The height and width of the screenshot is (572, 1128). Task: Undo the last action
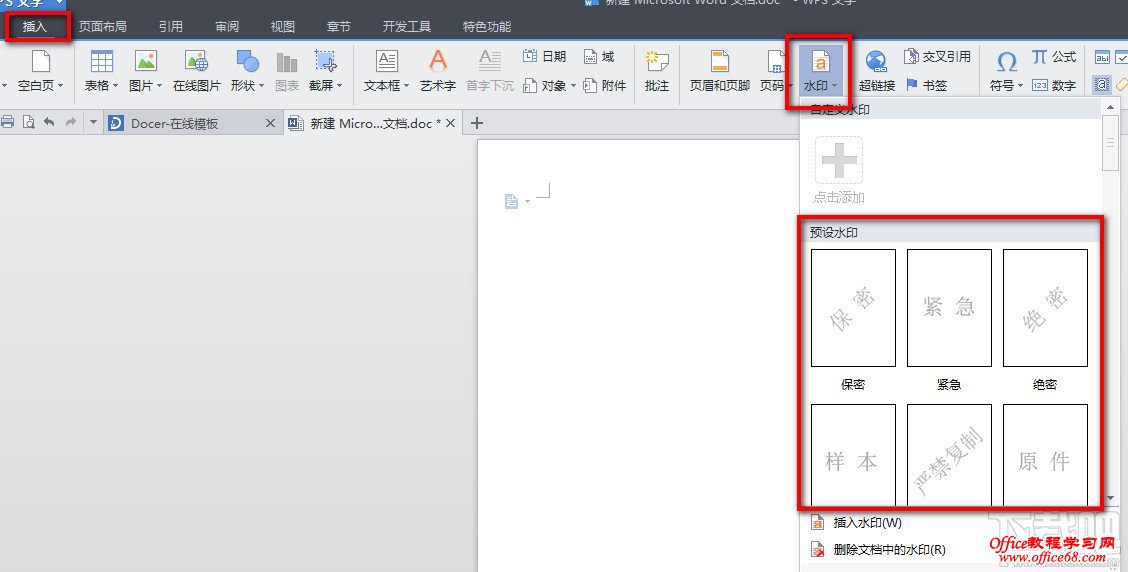click(49, 122)
